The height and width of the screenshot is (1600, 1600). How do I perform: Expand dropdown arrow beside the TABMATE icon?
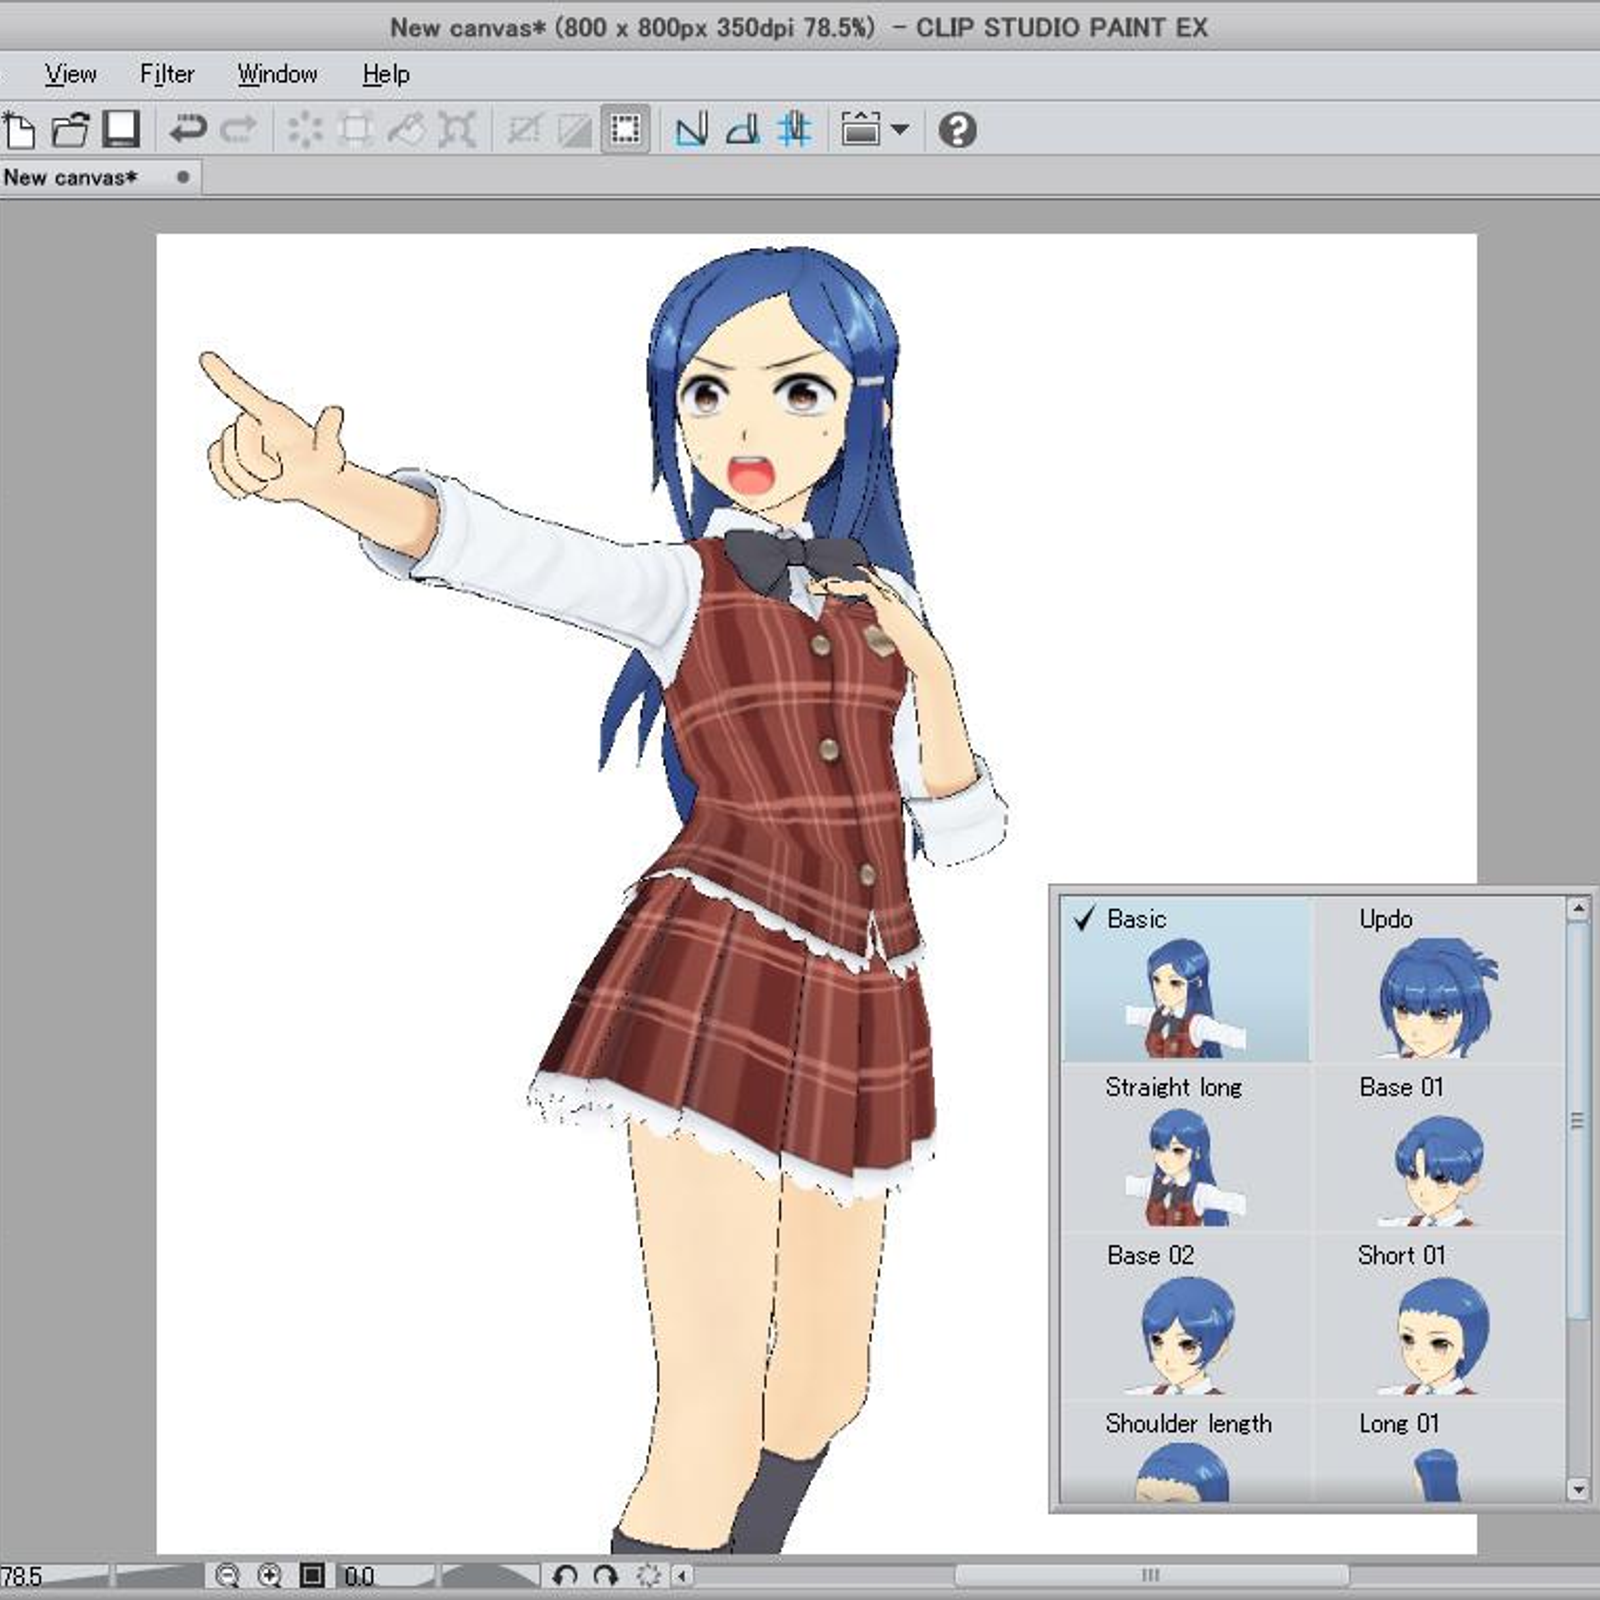(x=899, y=130)
